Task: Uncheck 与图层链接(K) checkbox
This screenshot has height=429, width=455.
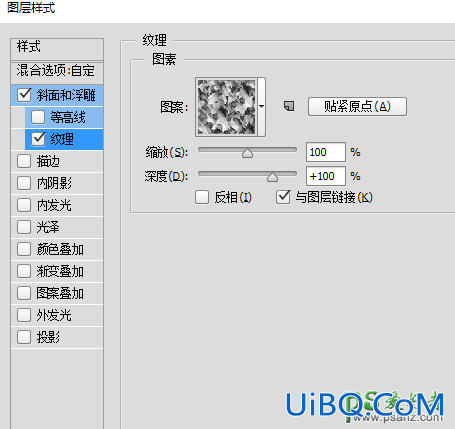Action: [x=283, y=197]
